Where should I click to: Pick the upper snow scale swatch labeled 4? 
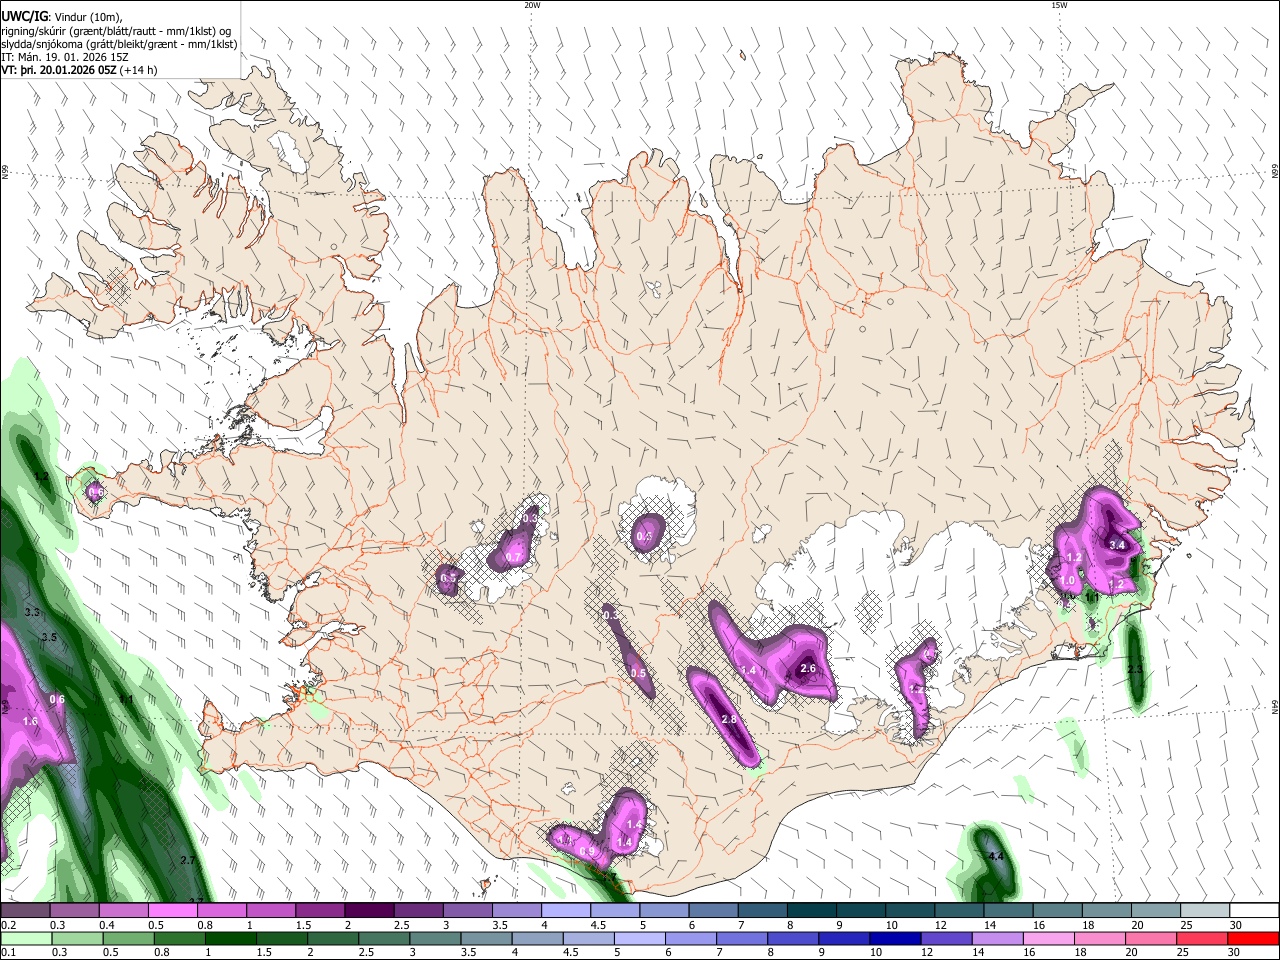(x=566, y=911)
